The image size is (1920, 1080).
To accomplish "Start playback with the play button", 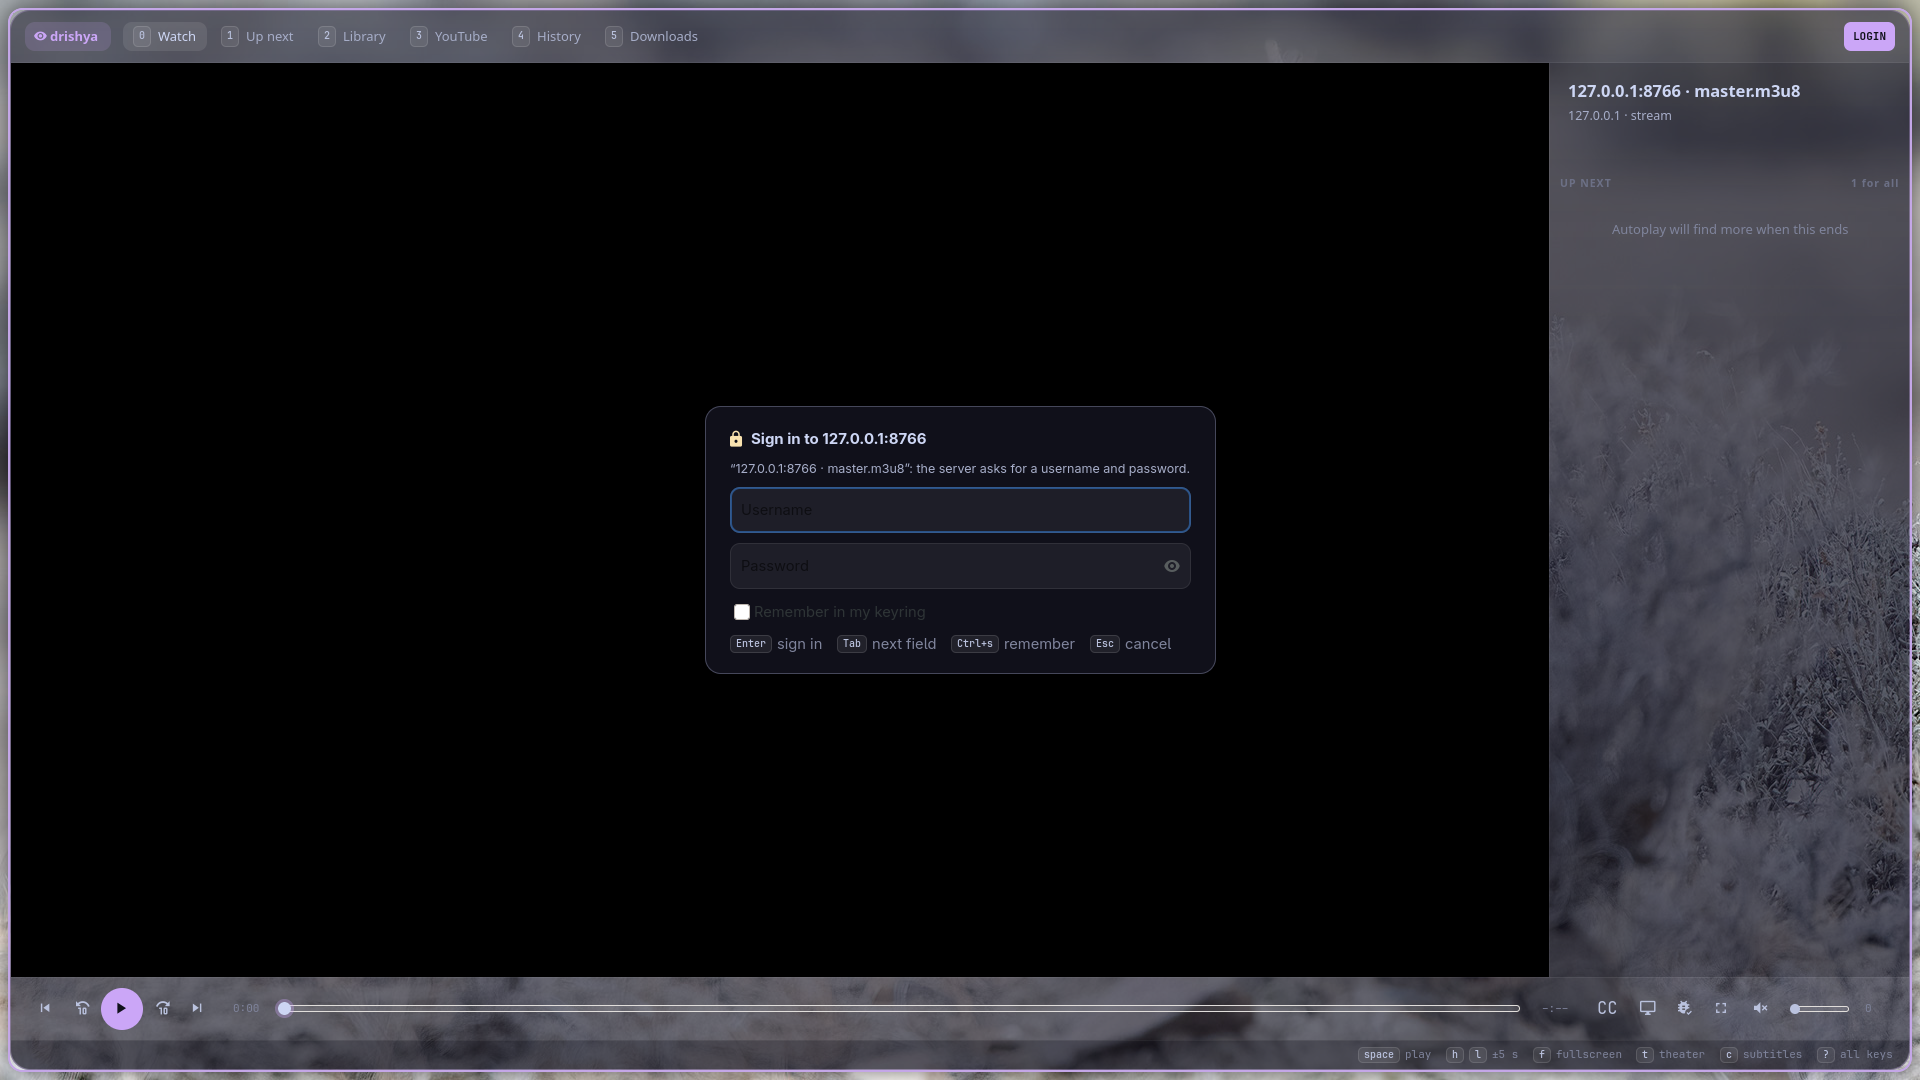I will (122, 1008).
